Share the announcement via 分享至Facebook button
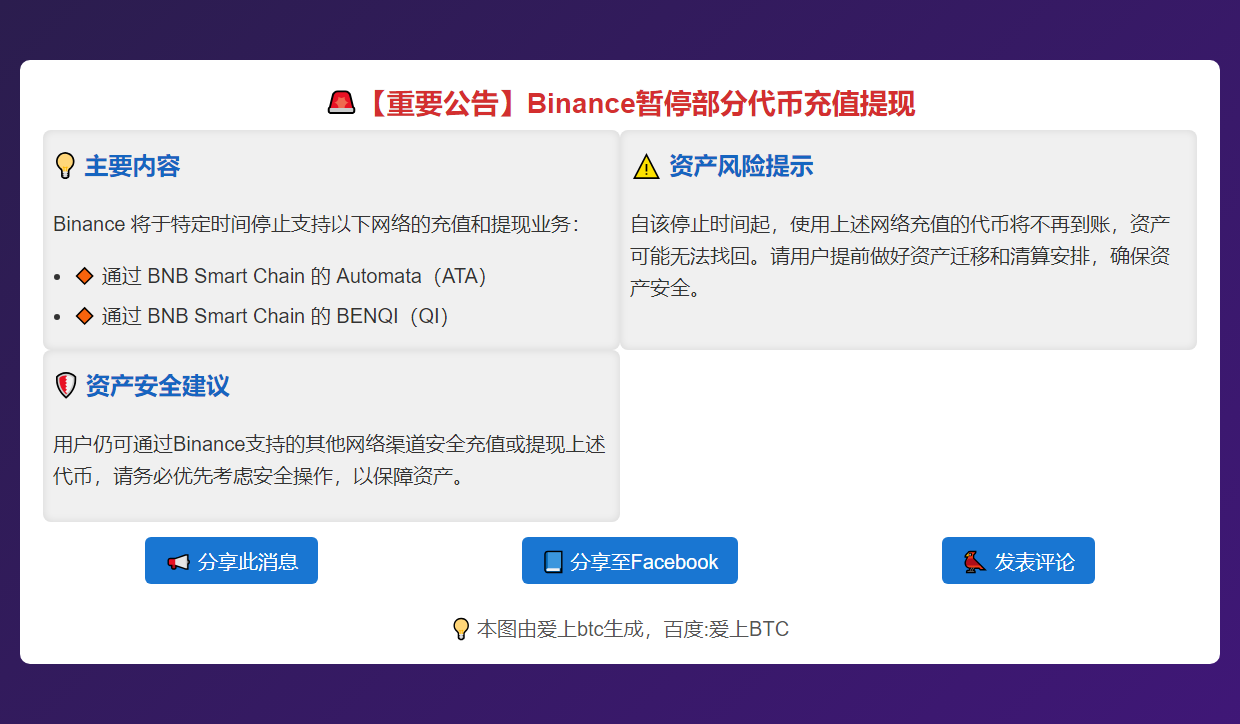Image resolution: width=1240 pixels, height=724 pixels. (630, 560)
